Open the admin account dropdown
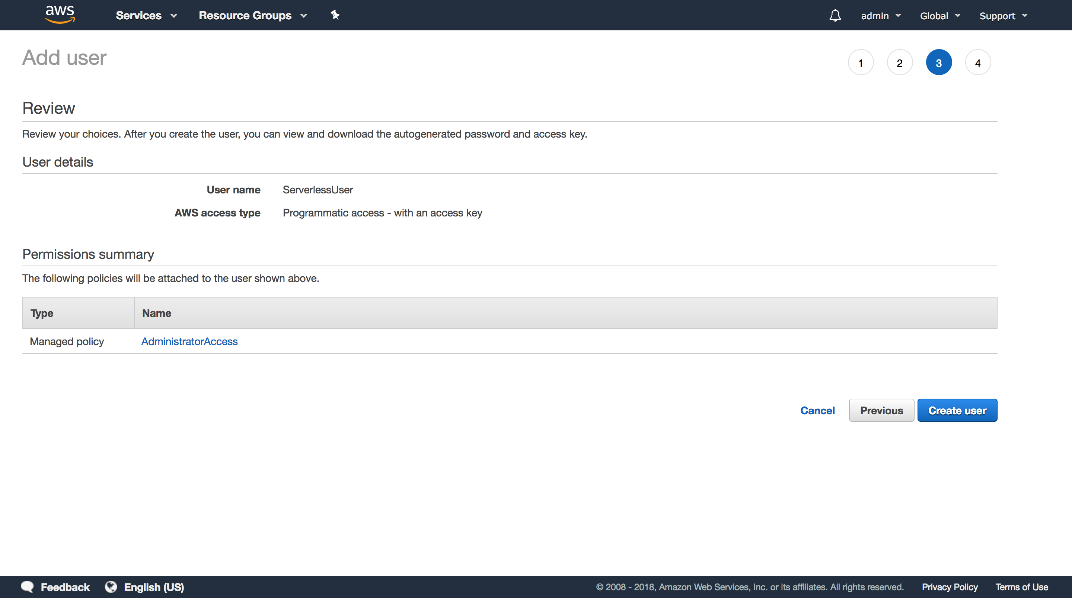1072x598 pixels. pyautogui.click(x=880, y=15)
